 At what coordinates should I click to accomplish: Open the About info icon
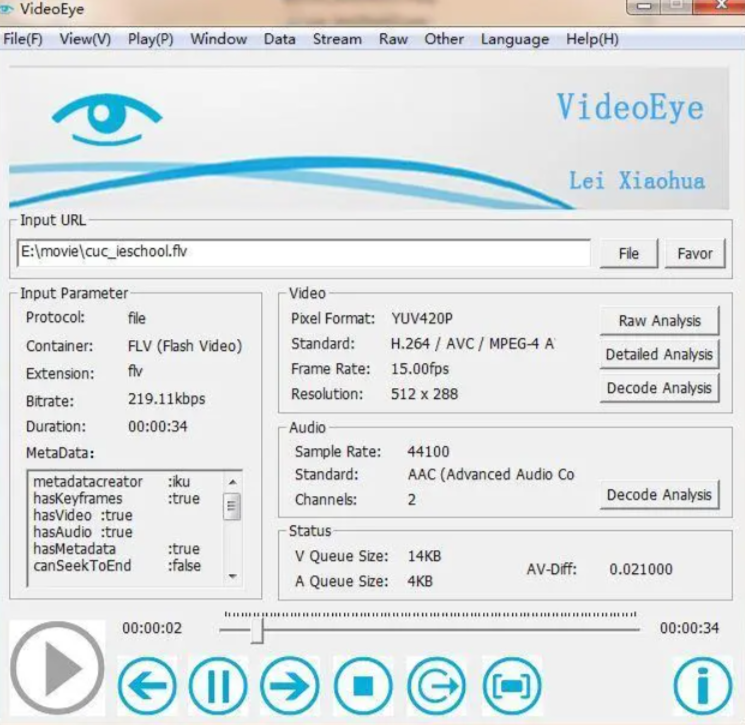[702, 686]
